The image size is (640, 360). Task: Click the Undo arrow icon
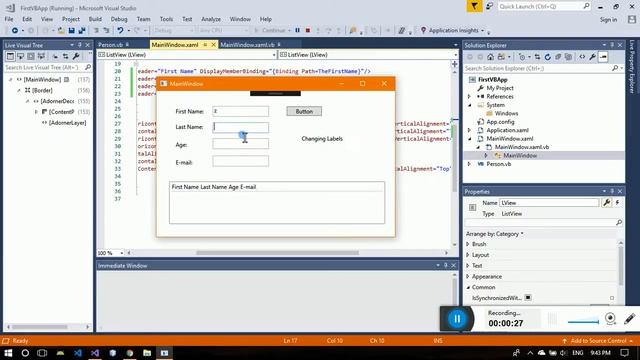coord(120,30)
